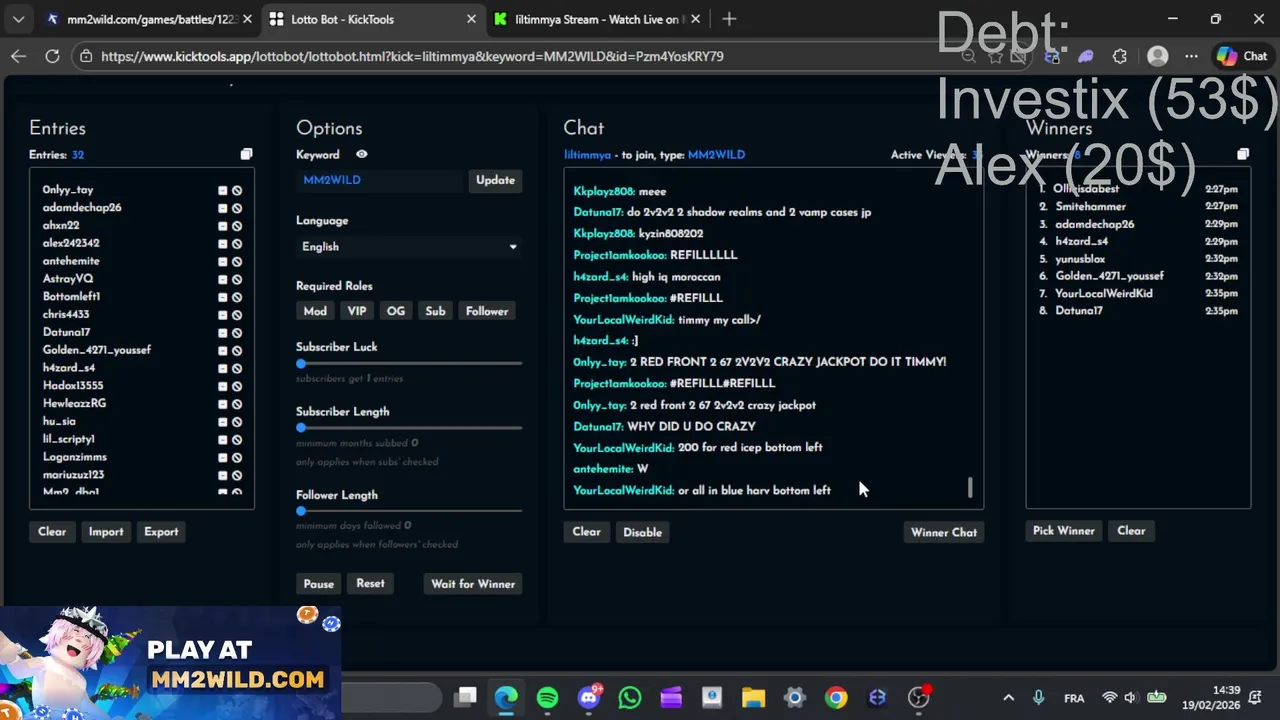
Task: Open the Language dropdown showing English
Action: (x=409, y=247)
